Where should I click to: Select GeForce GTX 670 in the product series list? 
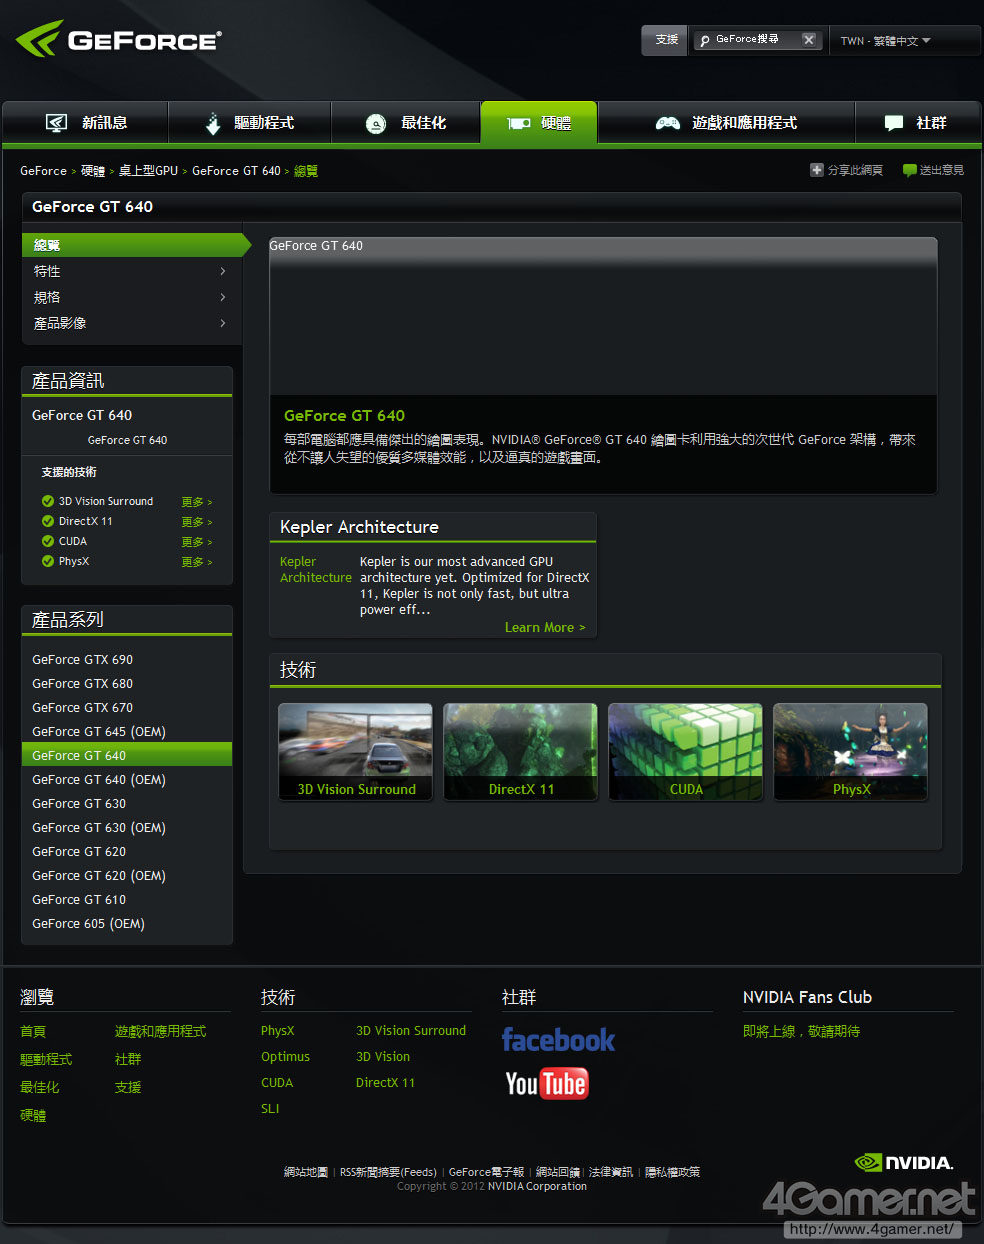click(82, 708)
